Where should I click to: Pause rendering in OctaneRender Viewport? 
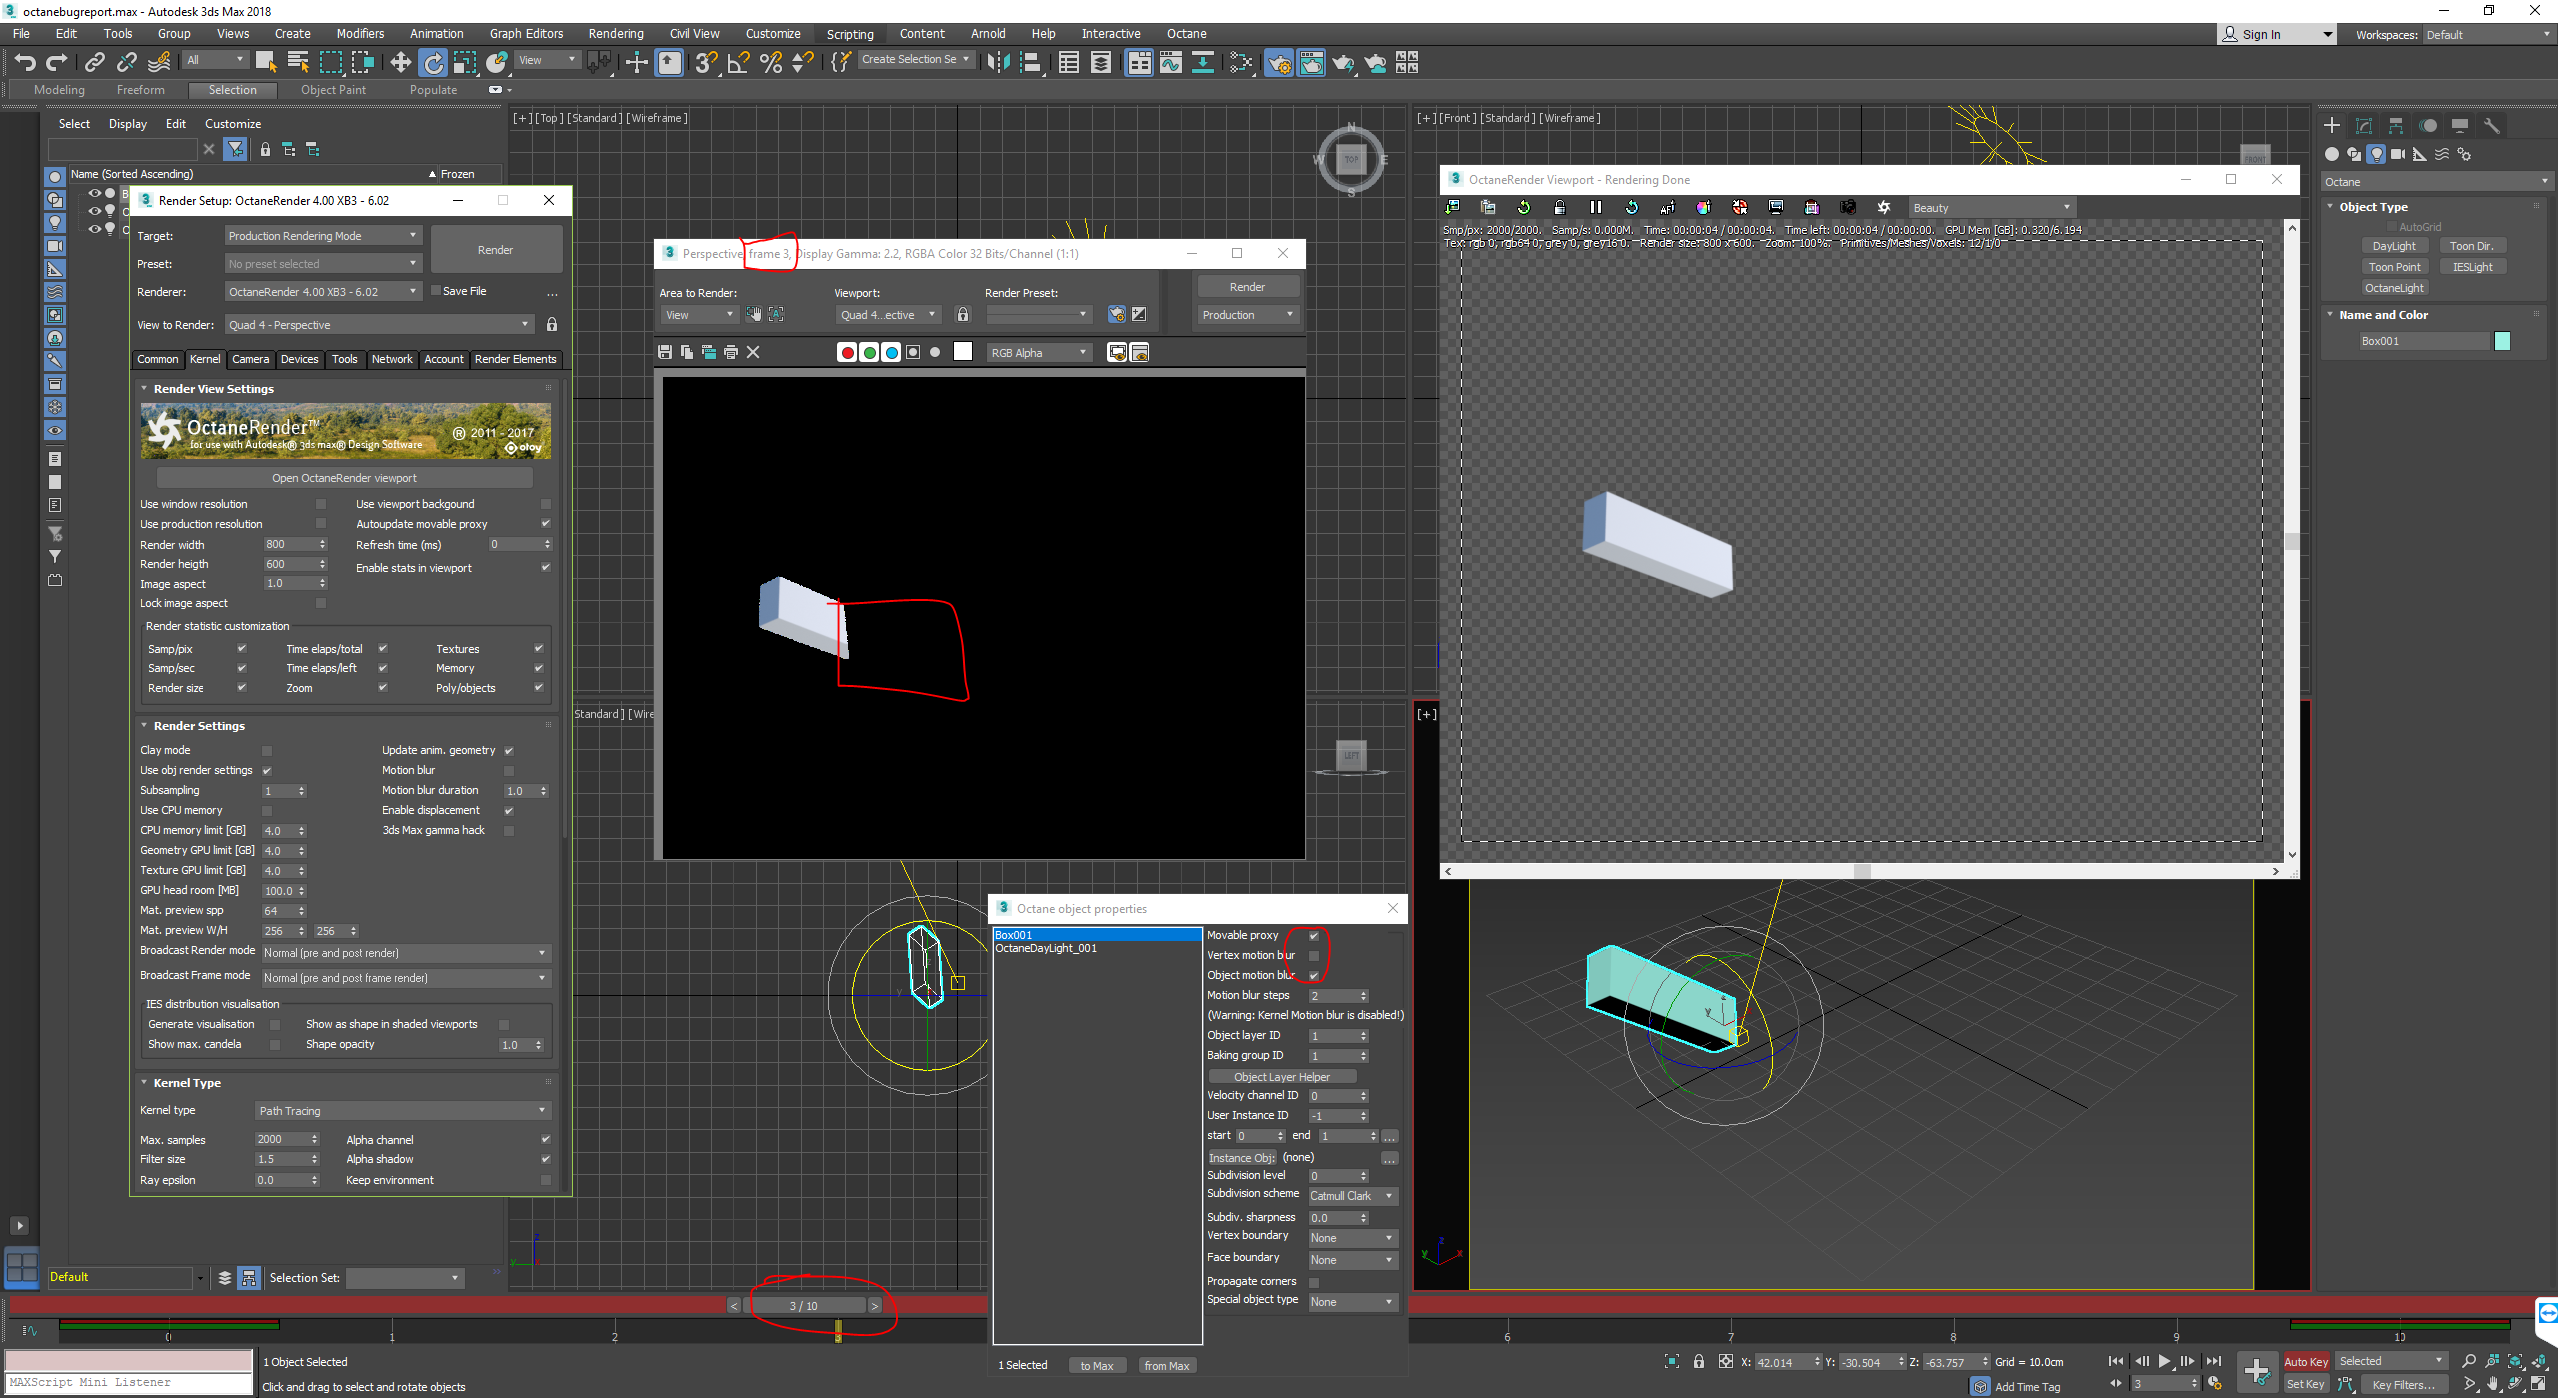1595,207
